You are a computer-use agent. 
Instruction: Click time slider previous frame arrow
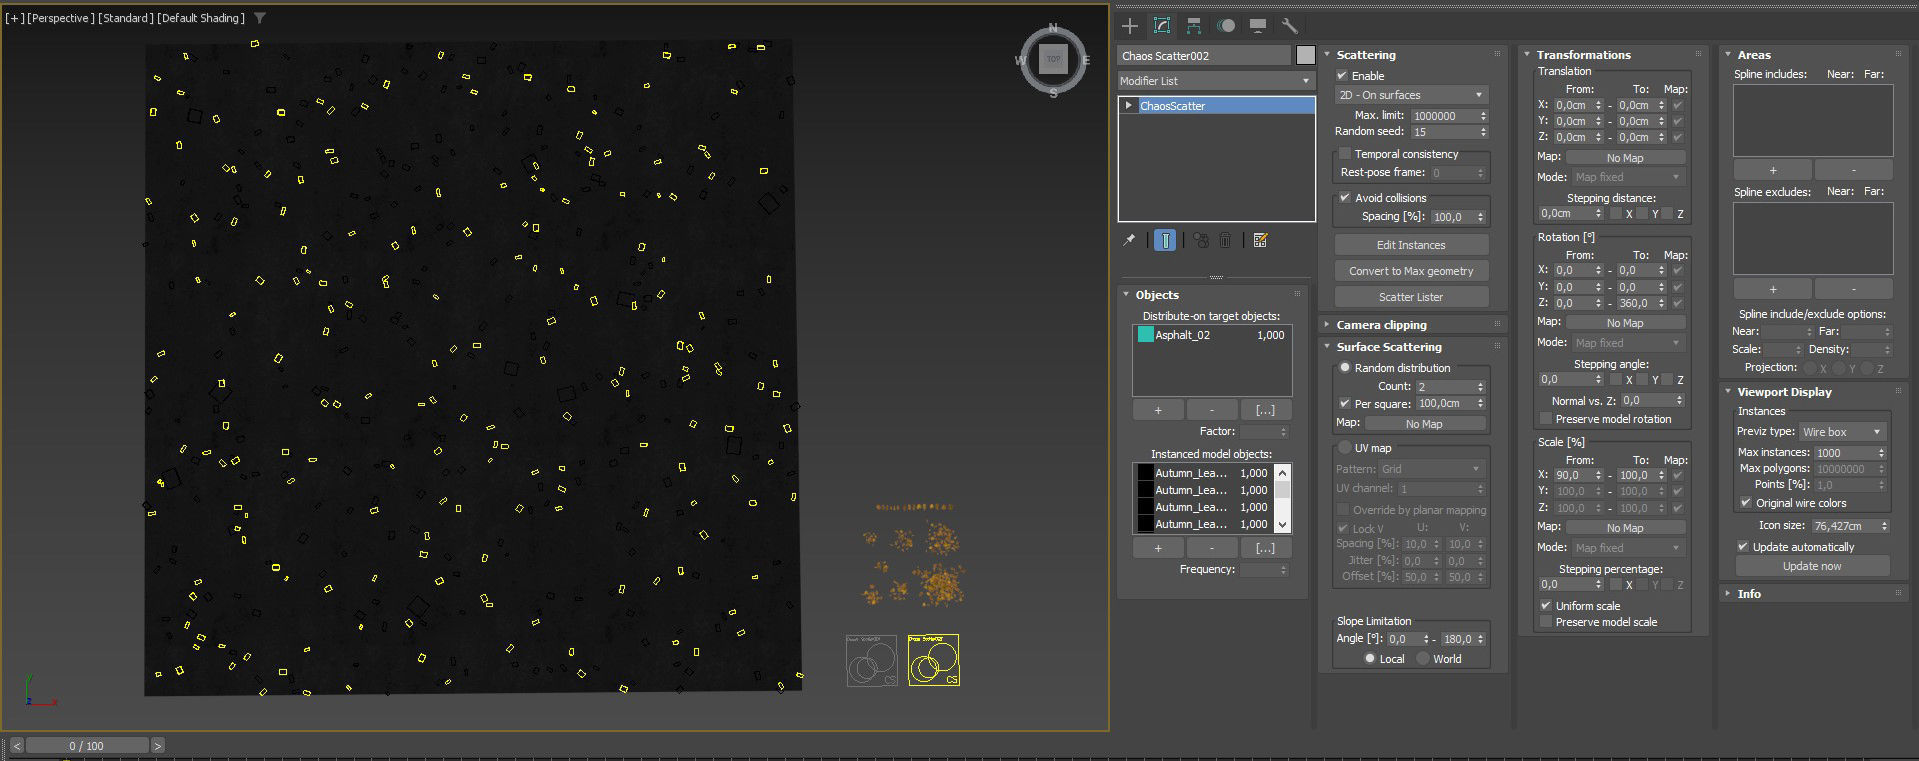17,746
